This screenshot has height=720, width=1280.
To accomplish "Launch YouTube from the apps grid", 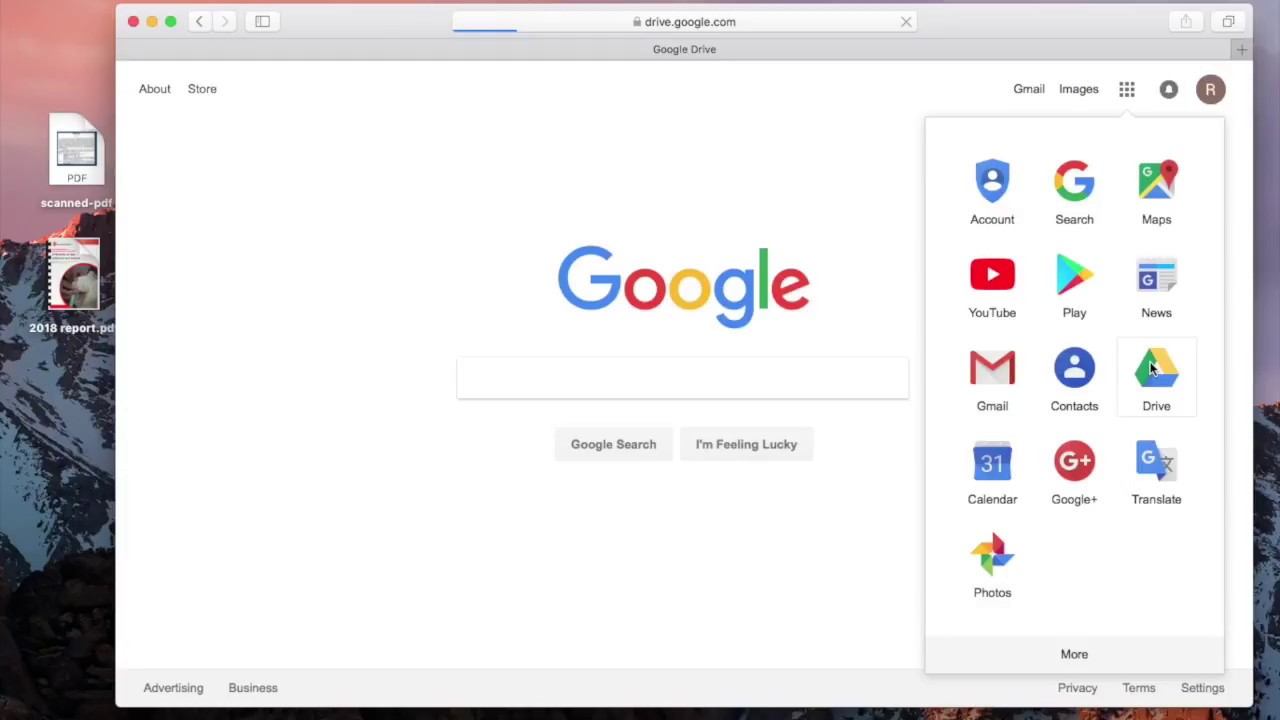I will [992, 286].
